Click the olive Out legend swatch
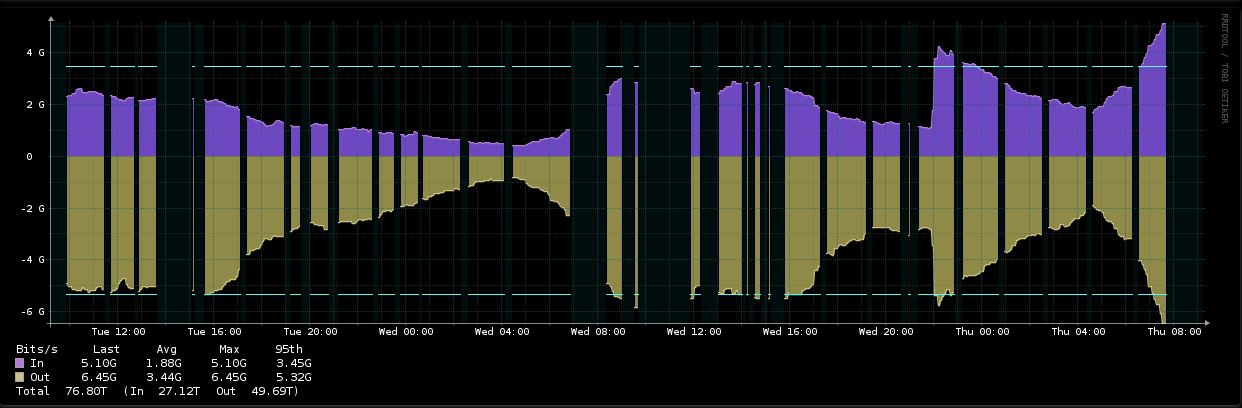 [x=21, y=377]
